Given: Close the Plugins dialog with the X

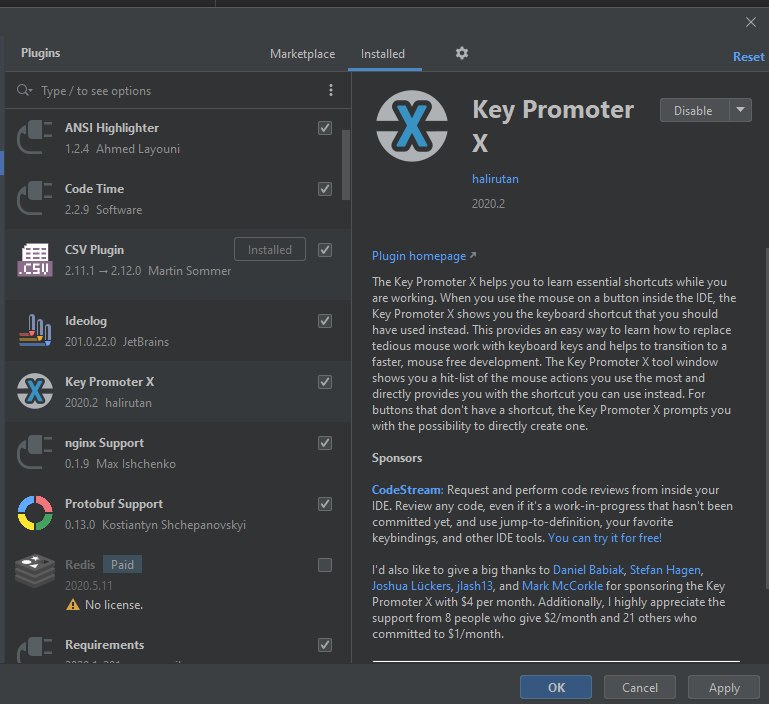Looking at the screenshot, I should tap(750, 22).
